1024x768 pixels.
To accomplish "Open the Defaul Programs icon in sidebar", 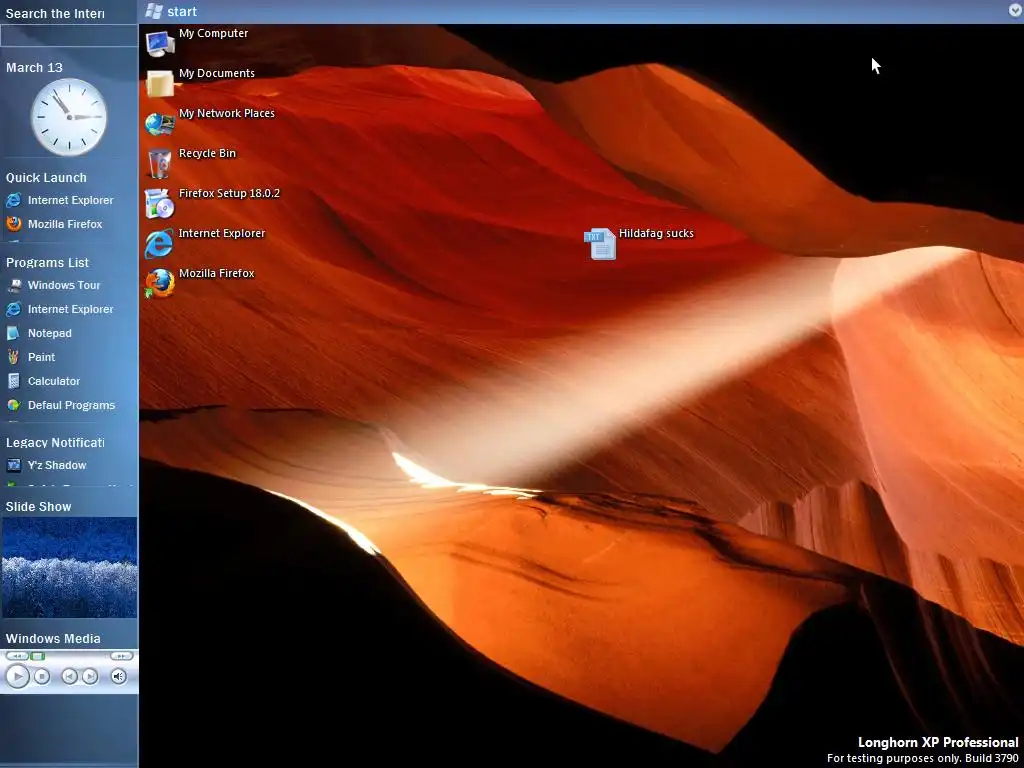I will click(13, 405).
